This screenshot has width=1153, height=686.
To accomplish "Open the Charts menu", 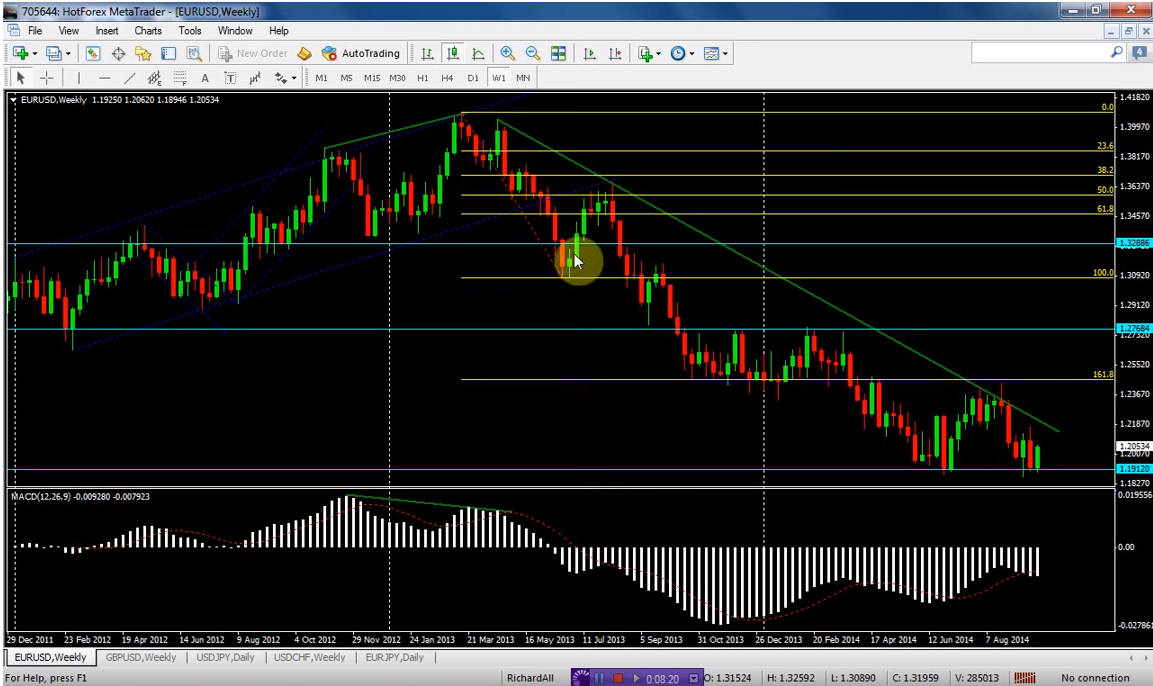I will point(148,31).
